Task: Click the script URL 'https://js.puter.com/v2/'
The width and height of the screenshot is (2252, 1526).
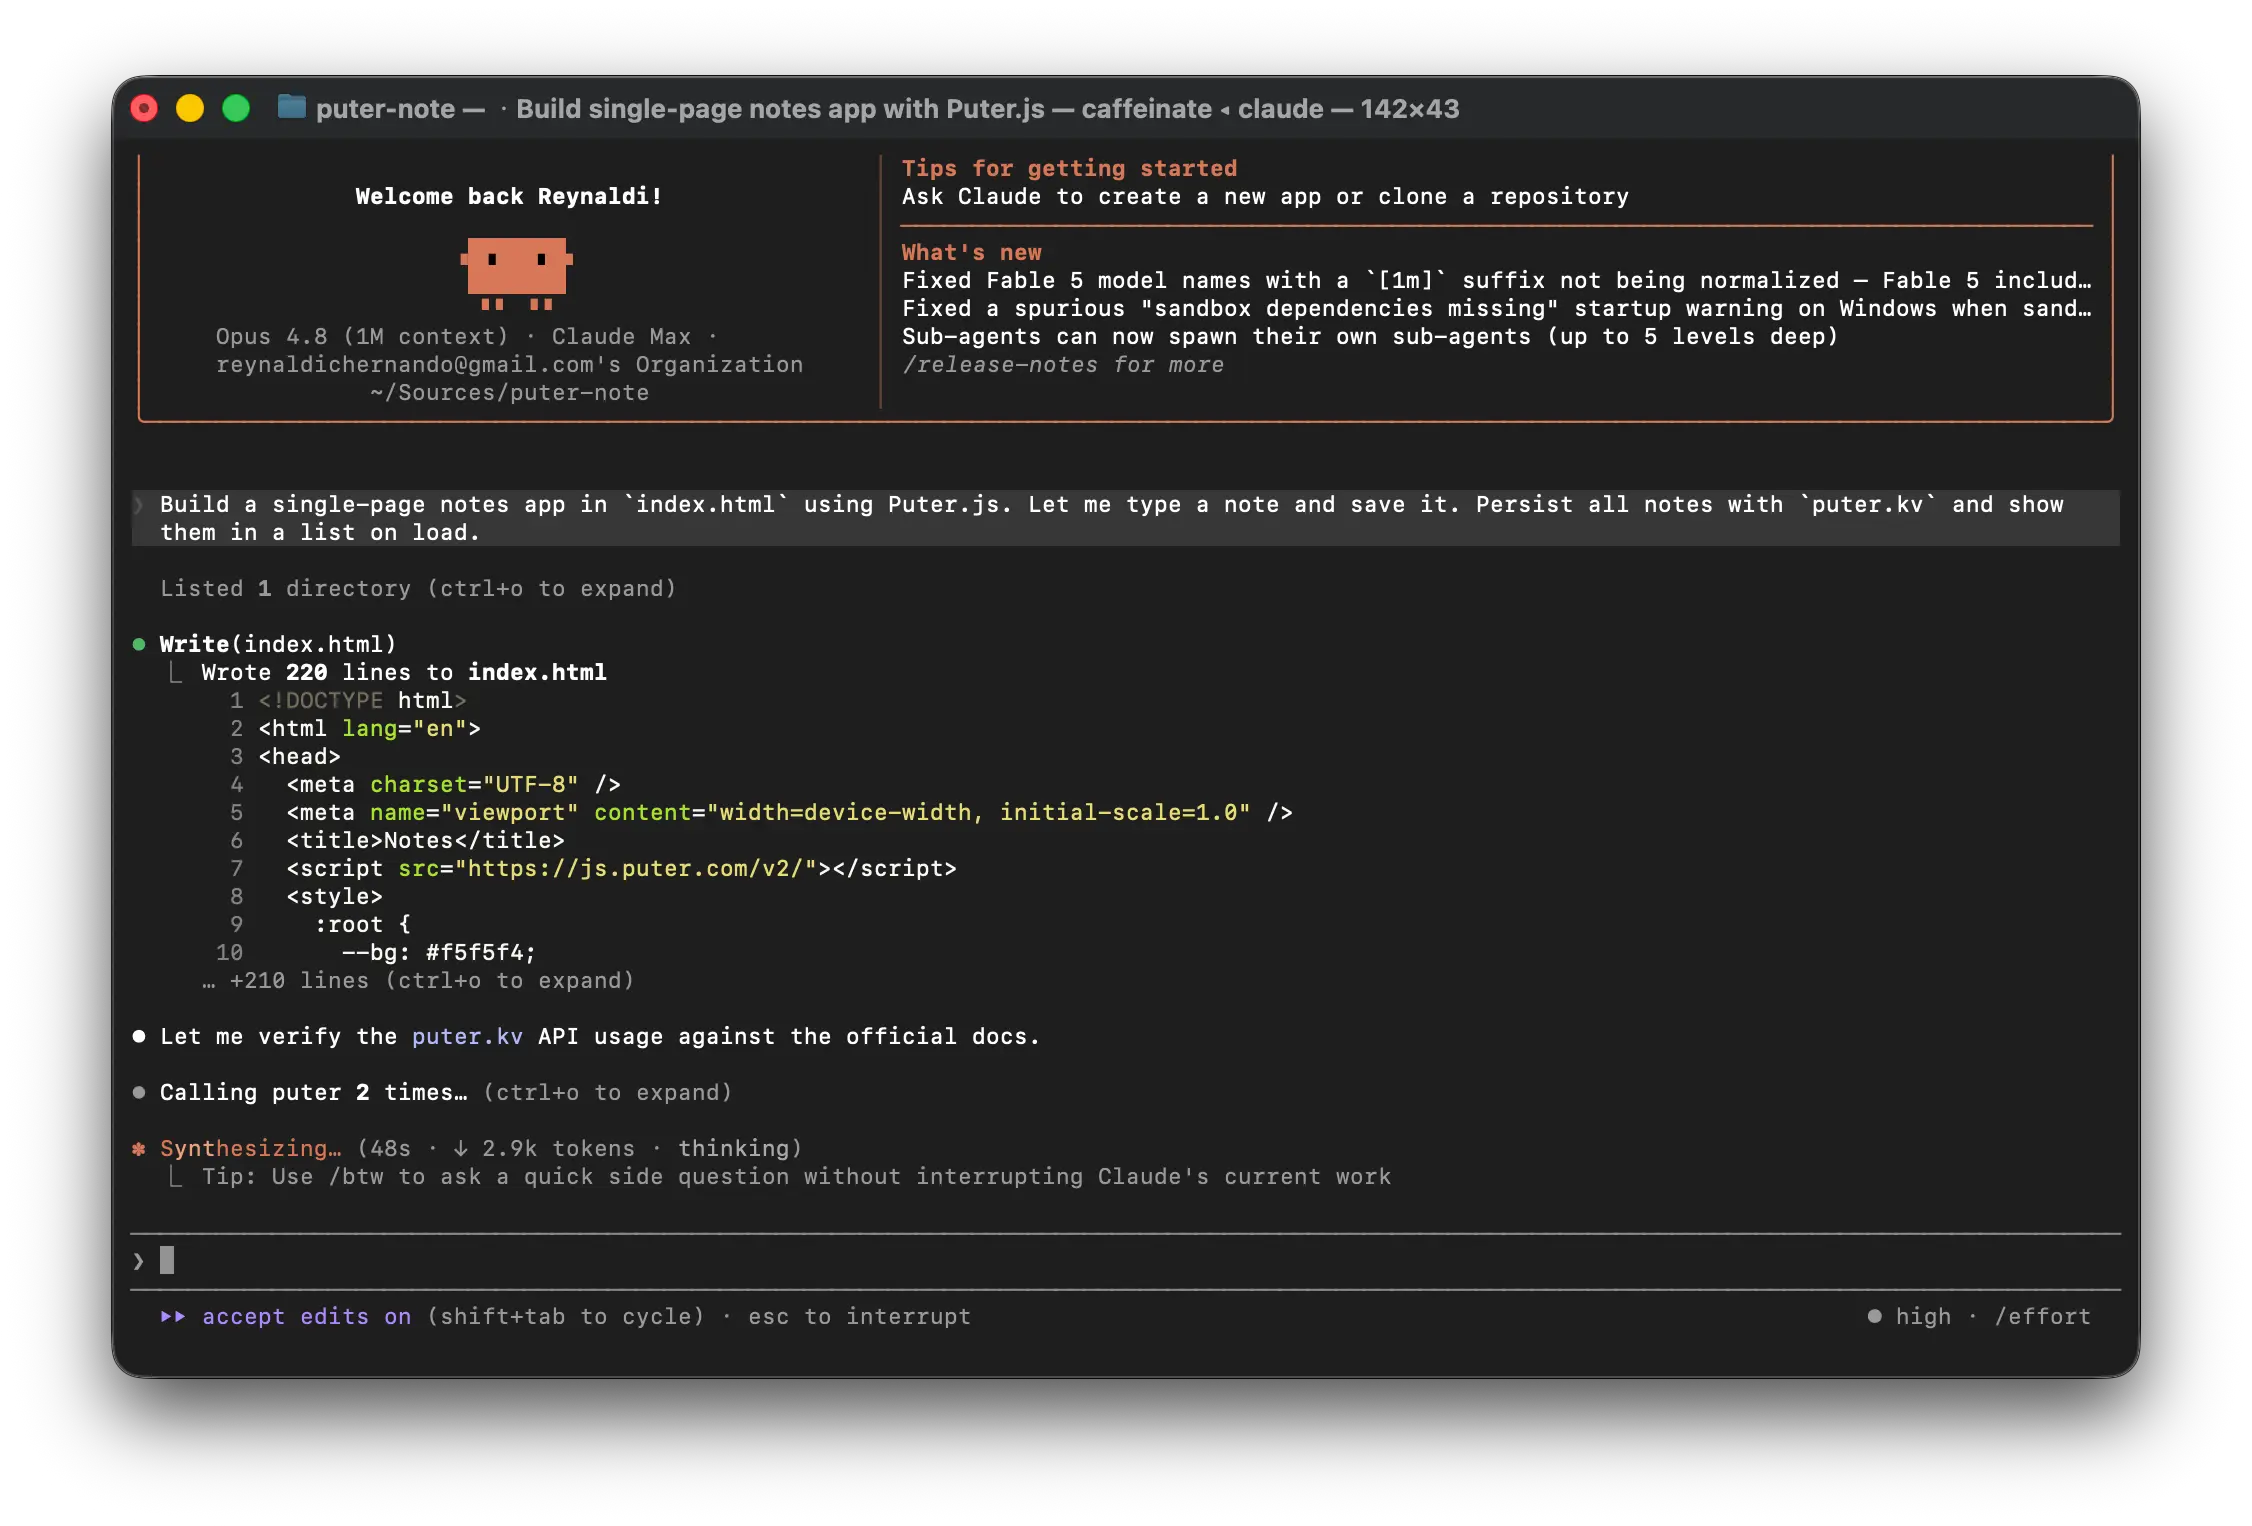Action: point(636,869)
